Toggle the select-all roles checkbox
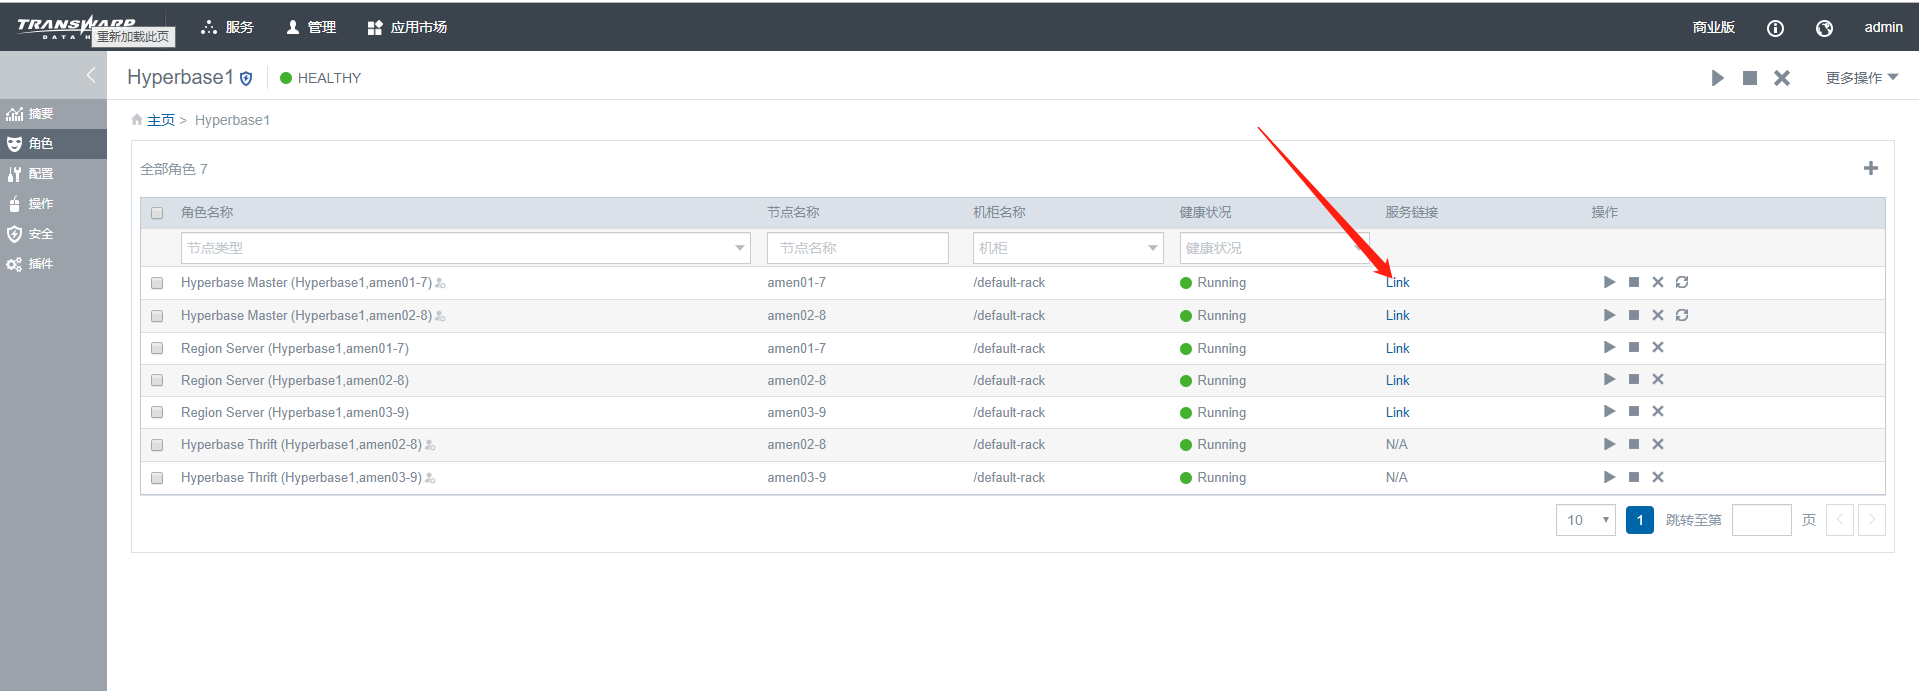Image resolution: width=1919 pixels, height=691 pixels. 157,213
